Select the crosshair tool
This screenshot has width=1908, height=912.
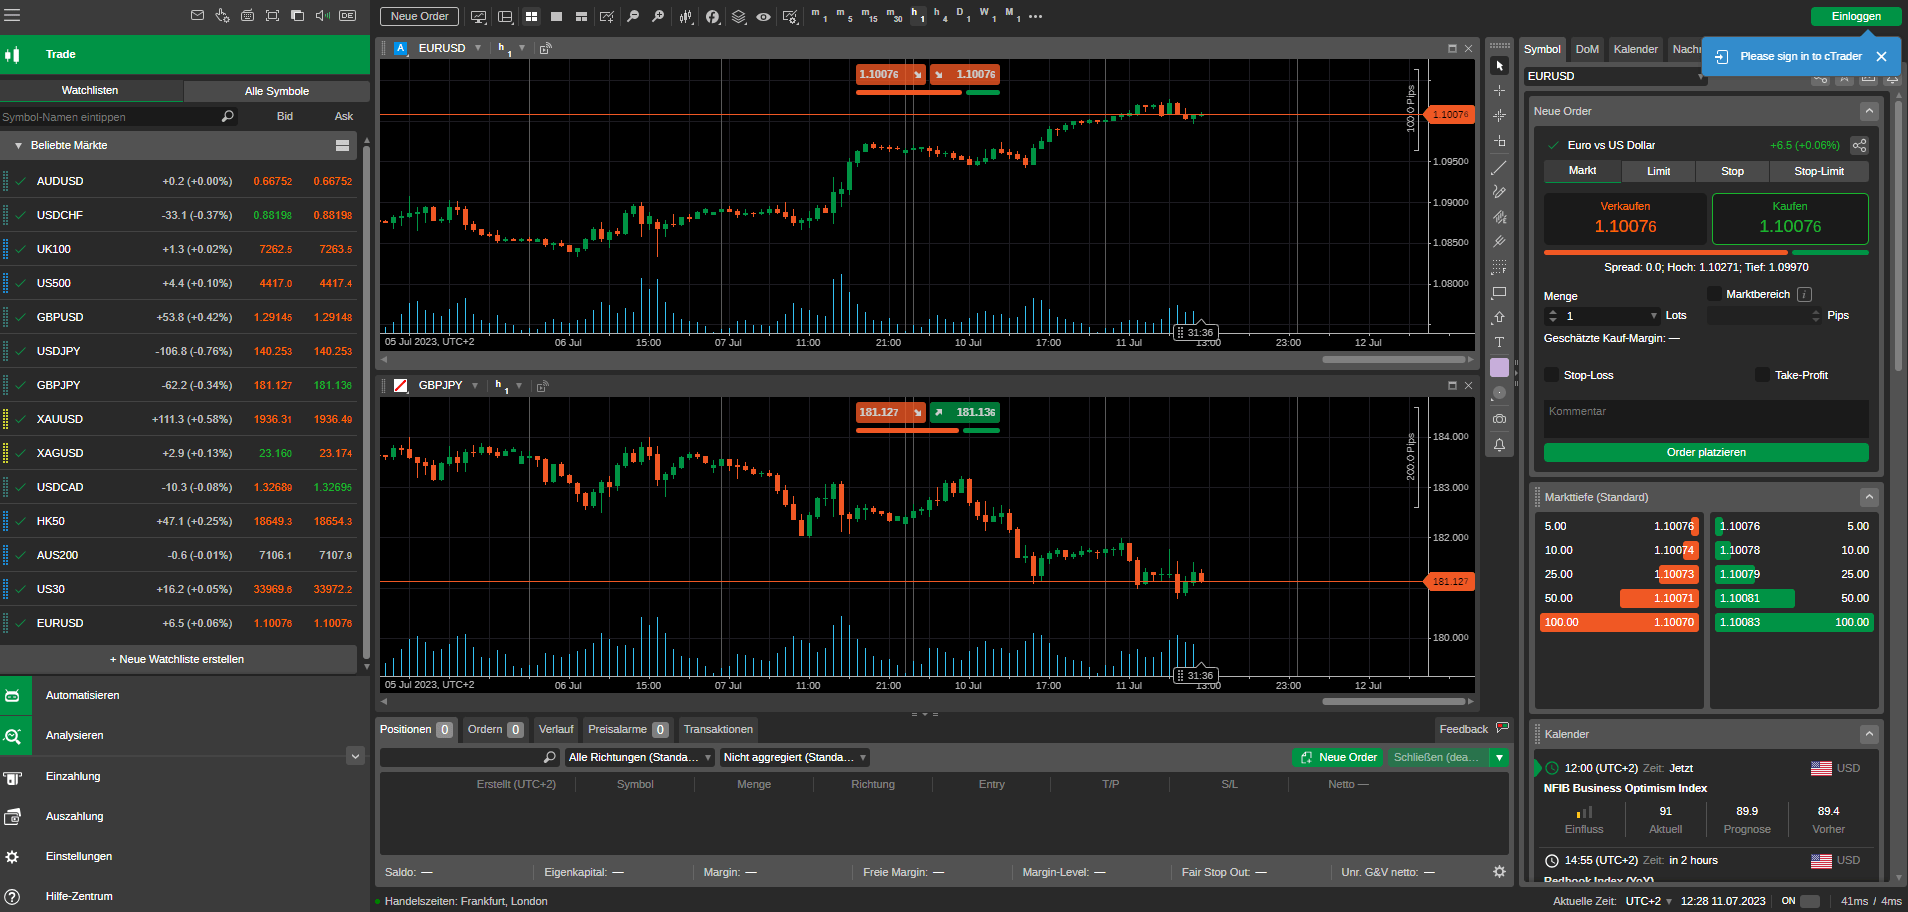tap(1499, 91)
